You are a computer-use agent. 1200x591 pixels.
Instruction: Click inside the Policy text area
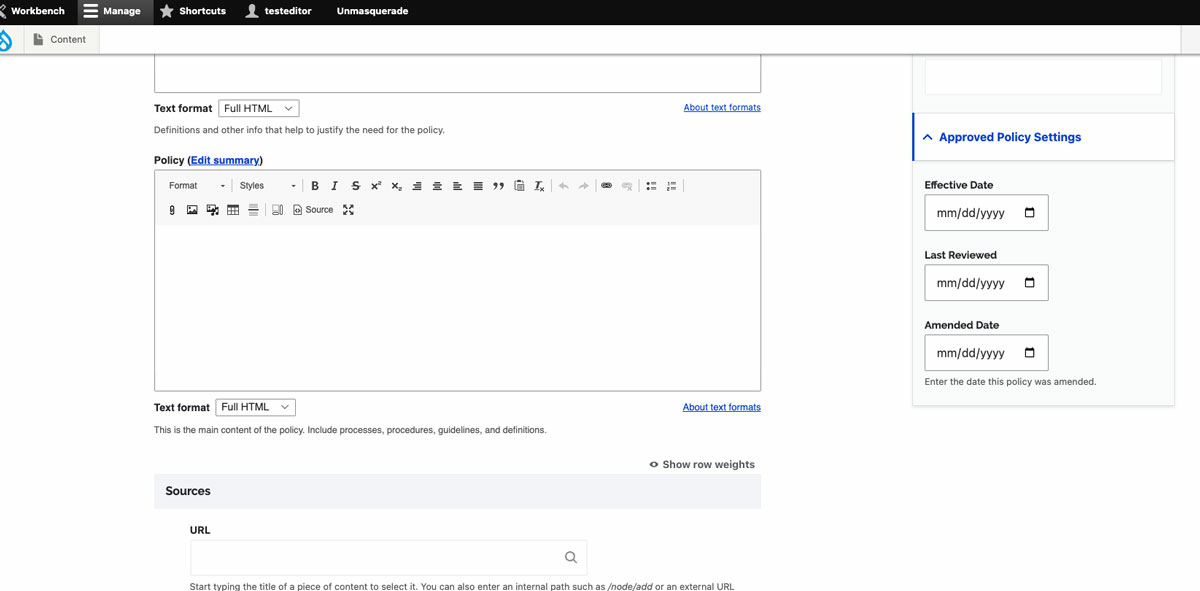[457, 307]
